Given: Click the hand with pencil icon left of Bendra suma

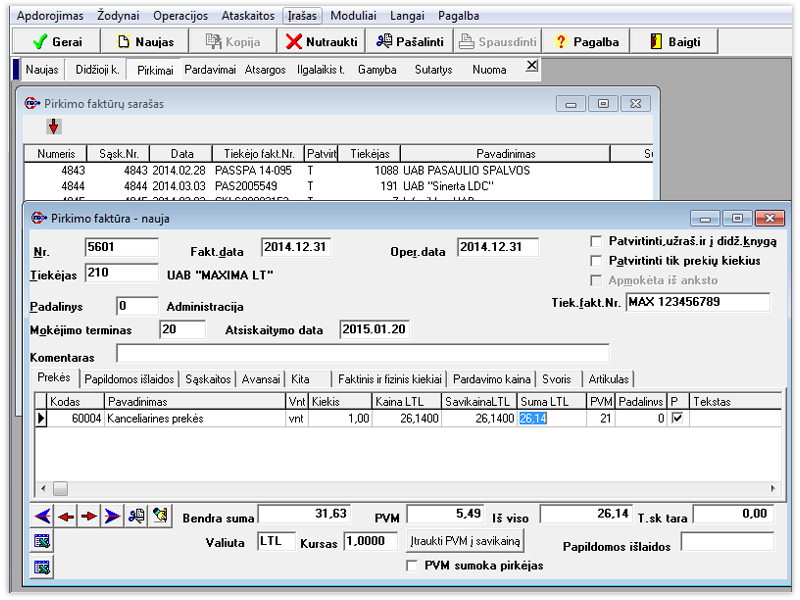Looking at the screenshot, I should (x=160, y=516).
